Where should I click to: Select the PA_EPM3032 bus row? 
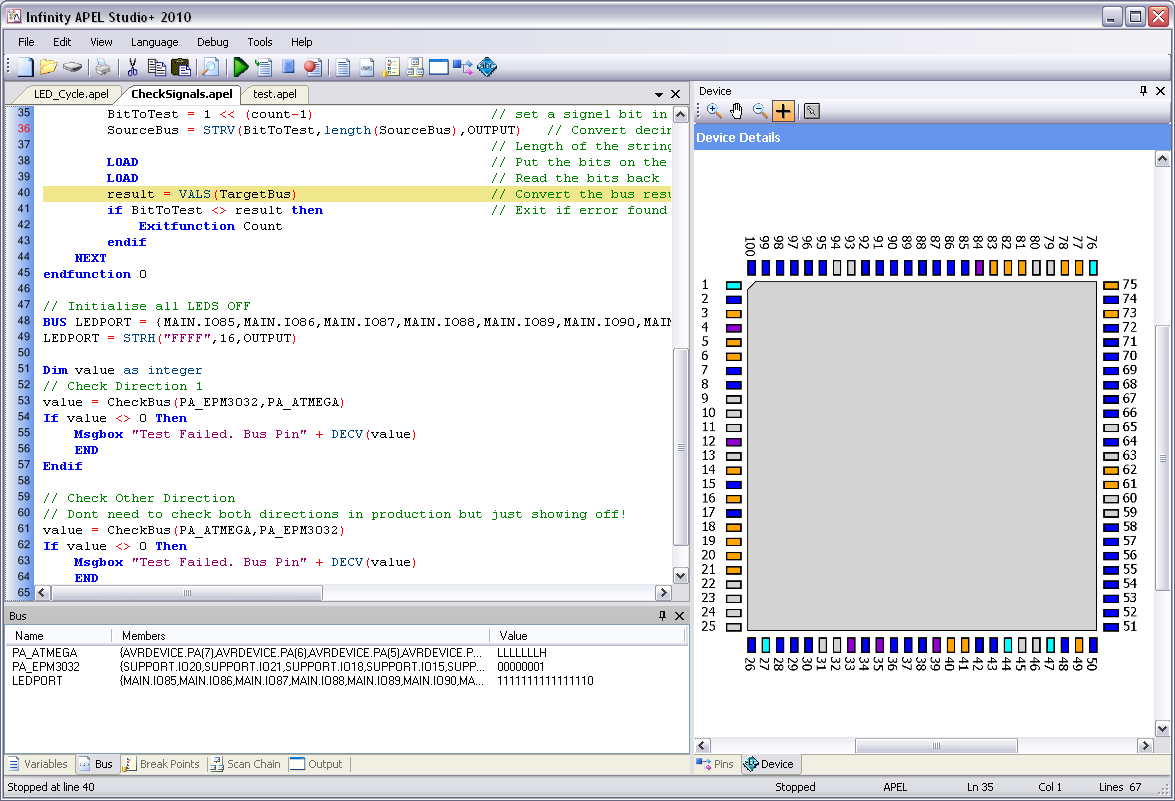46,666
